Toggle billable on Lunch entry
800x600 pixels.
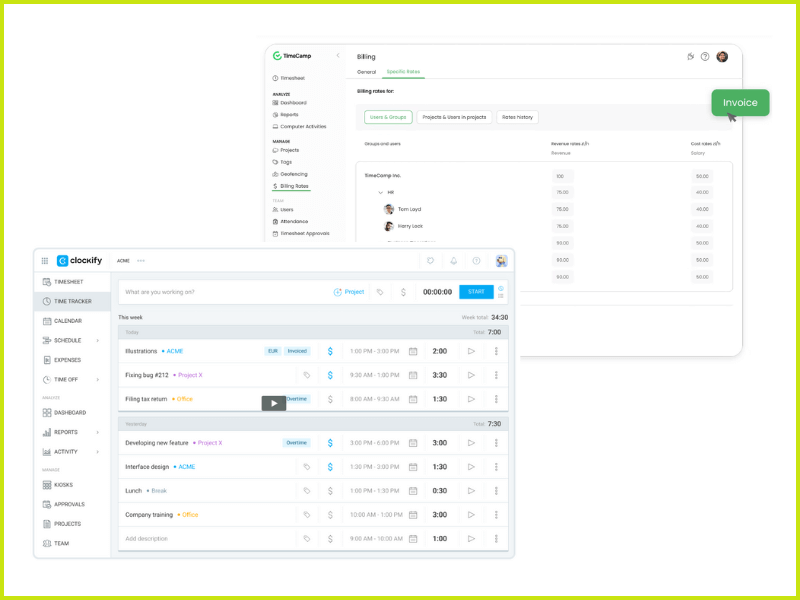click(x=330, y=491)
